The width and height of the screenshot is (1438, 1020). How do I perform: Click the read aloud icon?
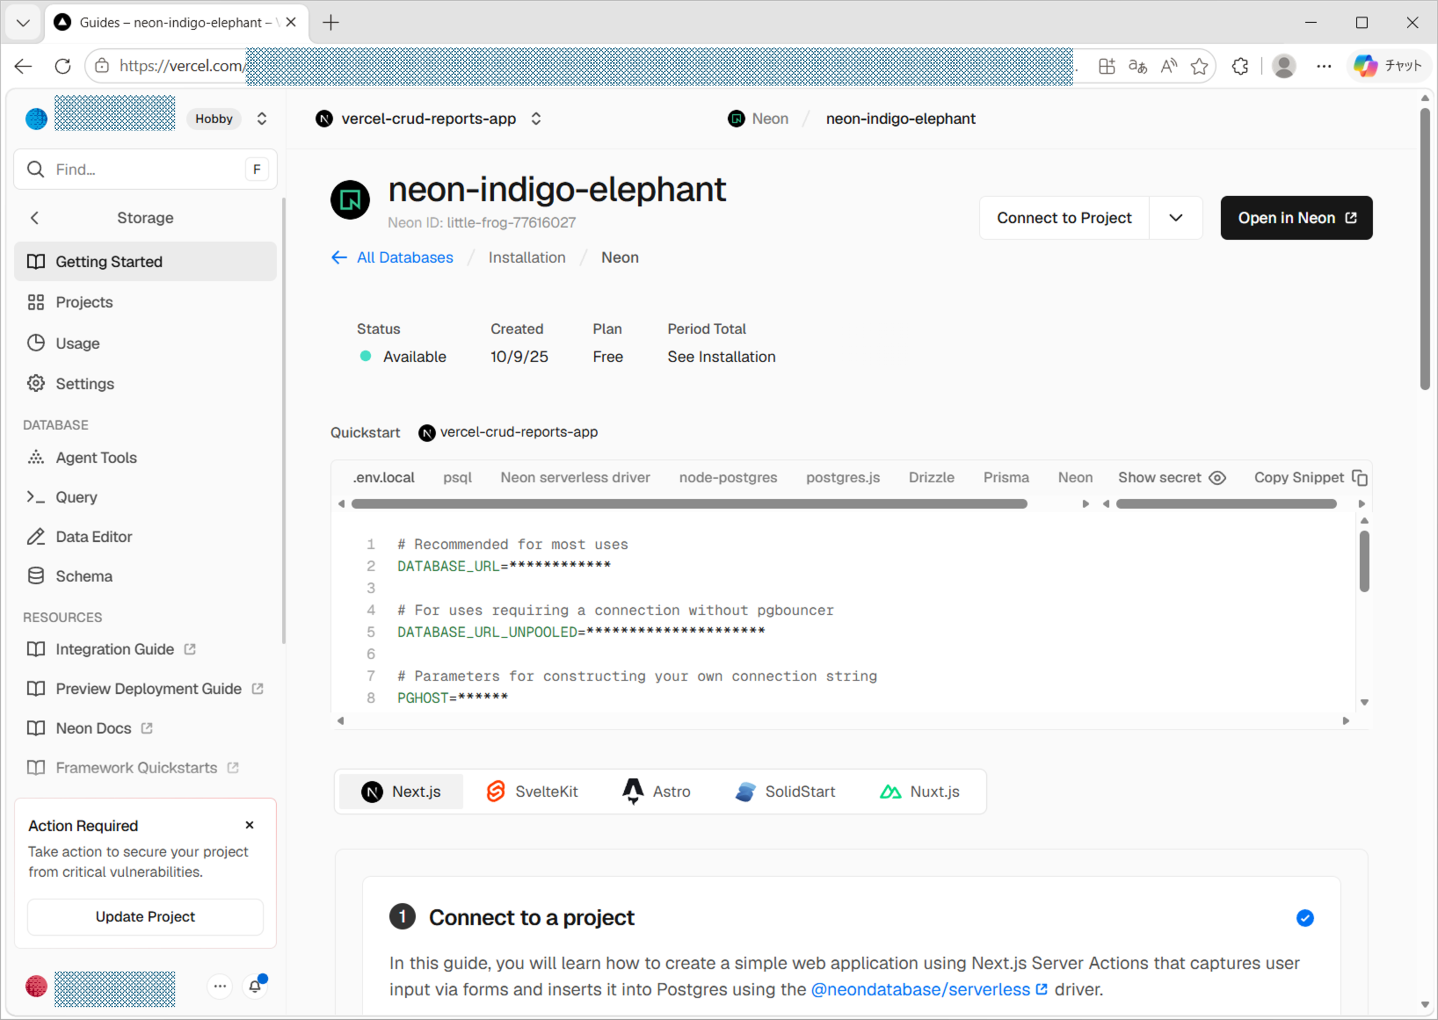[x=1168, y=66]
